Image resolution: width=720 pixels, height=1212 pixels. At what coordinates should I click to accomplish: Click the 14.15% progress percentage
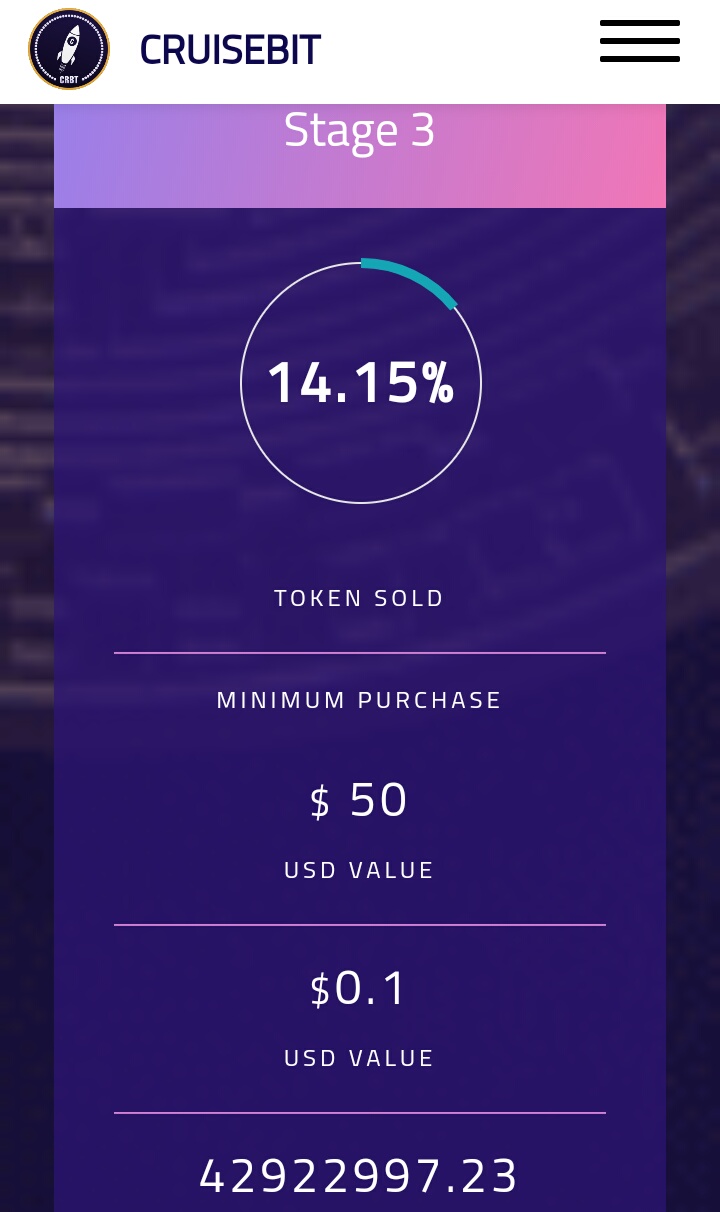pos(360,383)
